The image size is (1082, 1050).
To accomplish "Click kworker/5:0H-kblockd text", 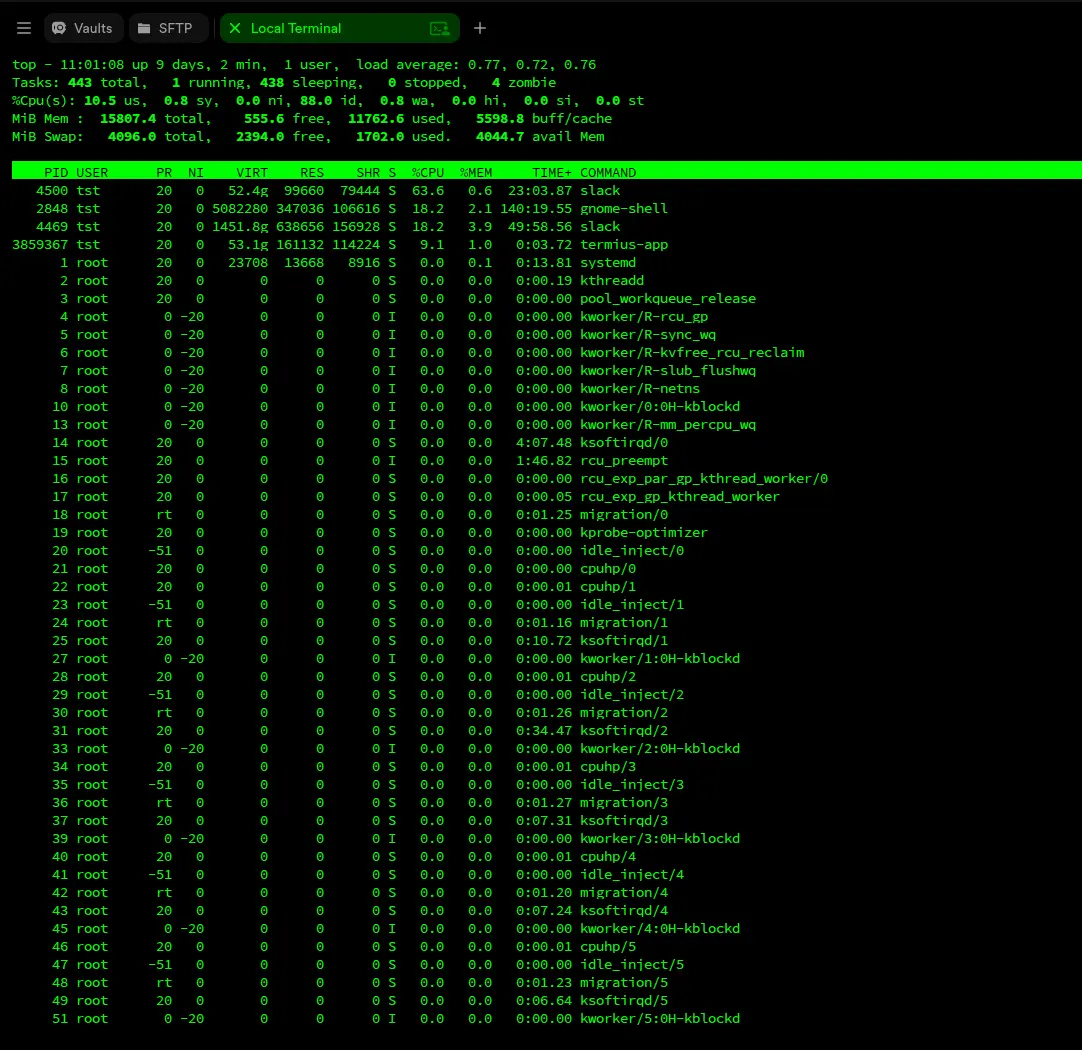I will (660, 1018).
